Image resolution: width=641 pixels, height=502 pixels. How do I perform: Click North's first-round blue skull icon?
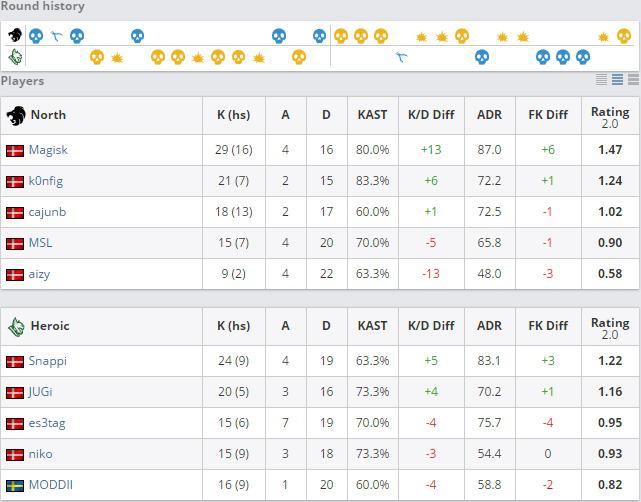point(36,36)
